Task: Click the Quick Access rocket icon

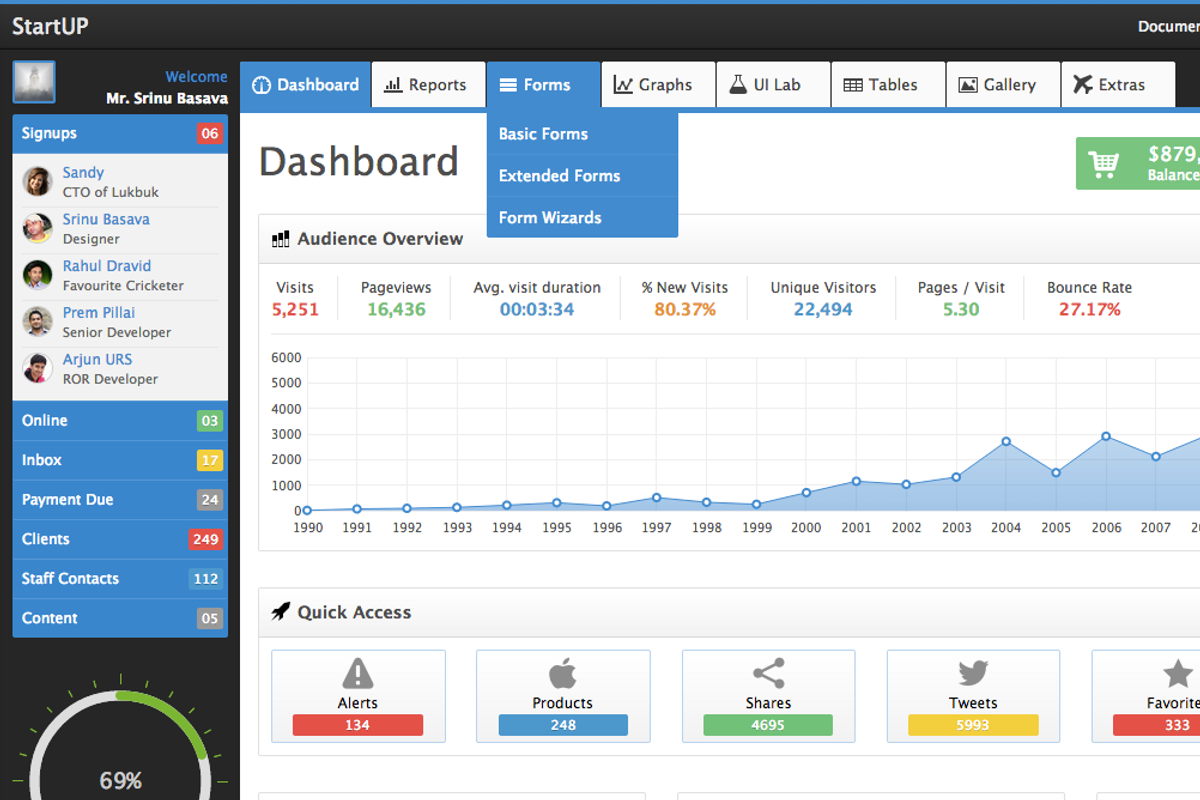Action: (281, 612)
